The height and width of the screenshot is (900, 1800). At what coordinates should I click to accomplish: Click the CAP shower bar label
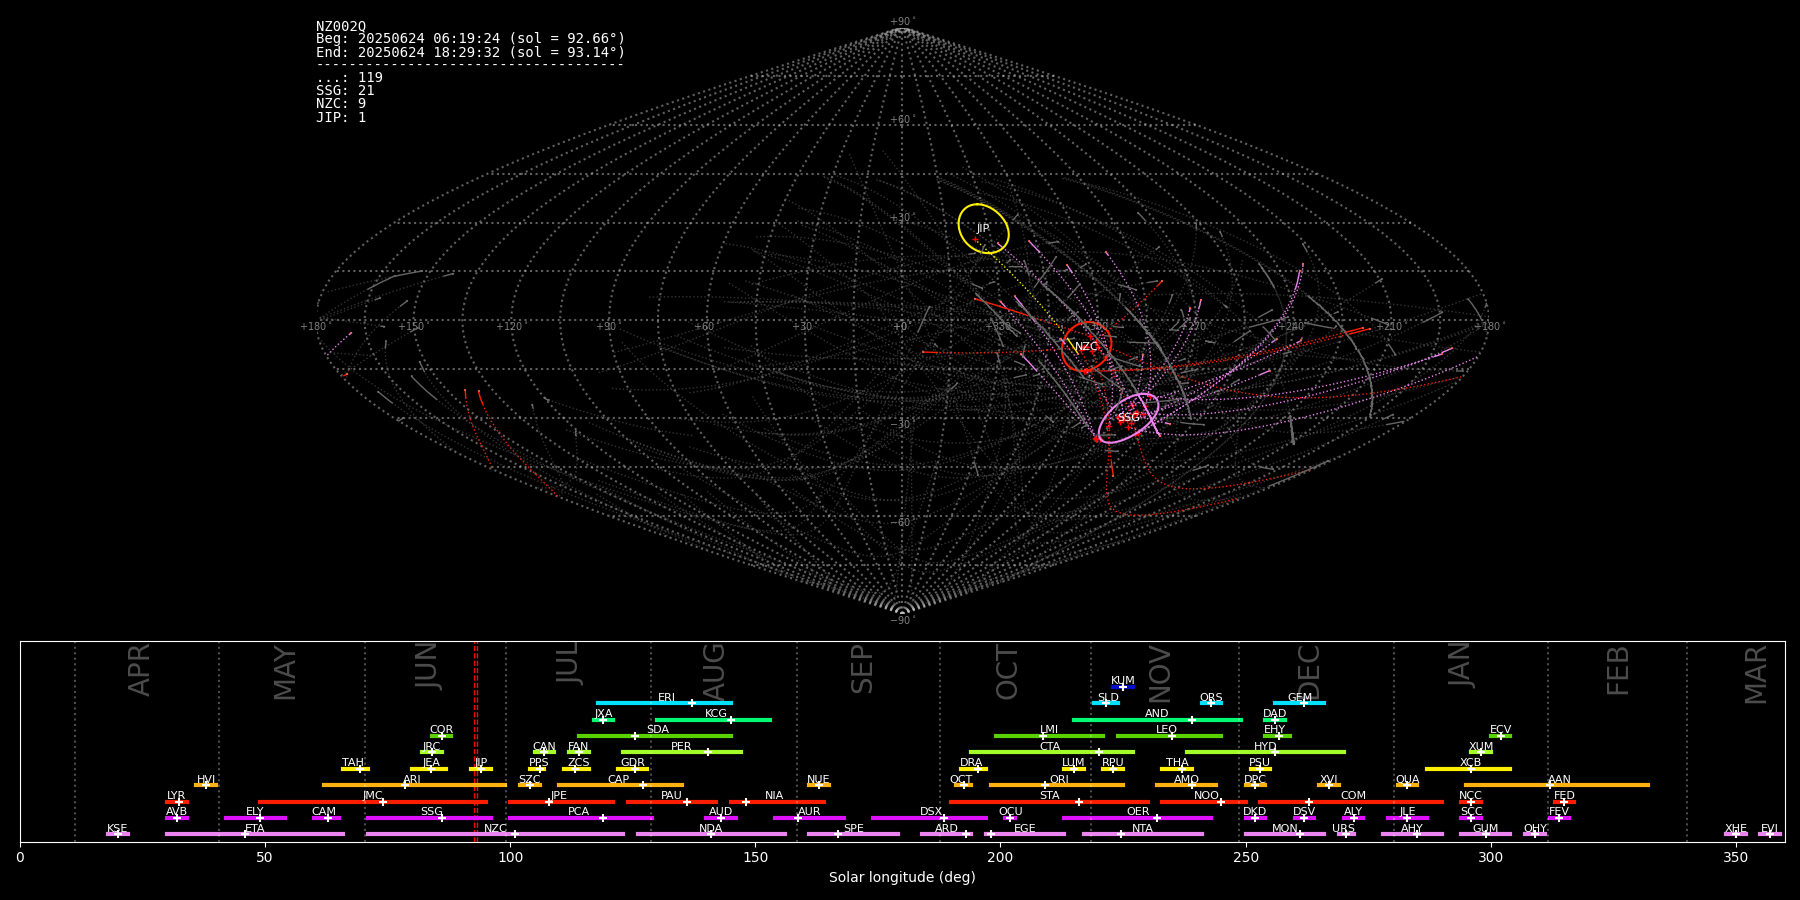point(619,780)
